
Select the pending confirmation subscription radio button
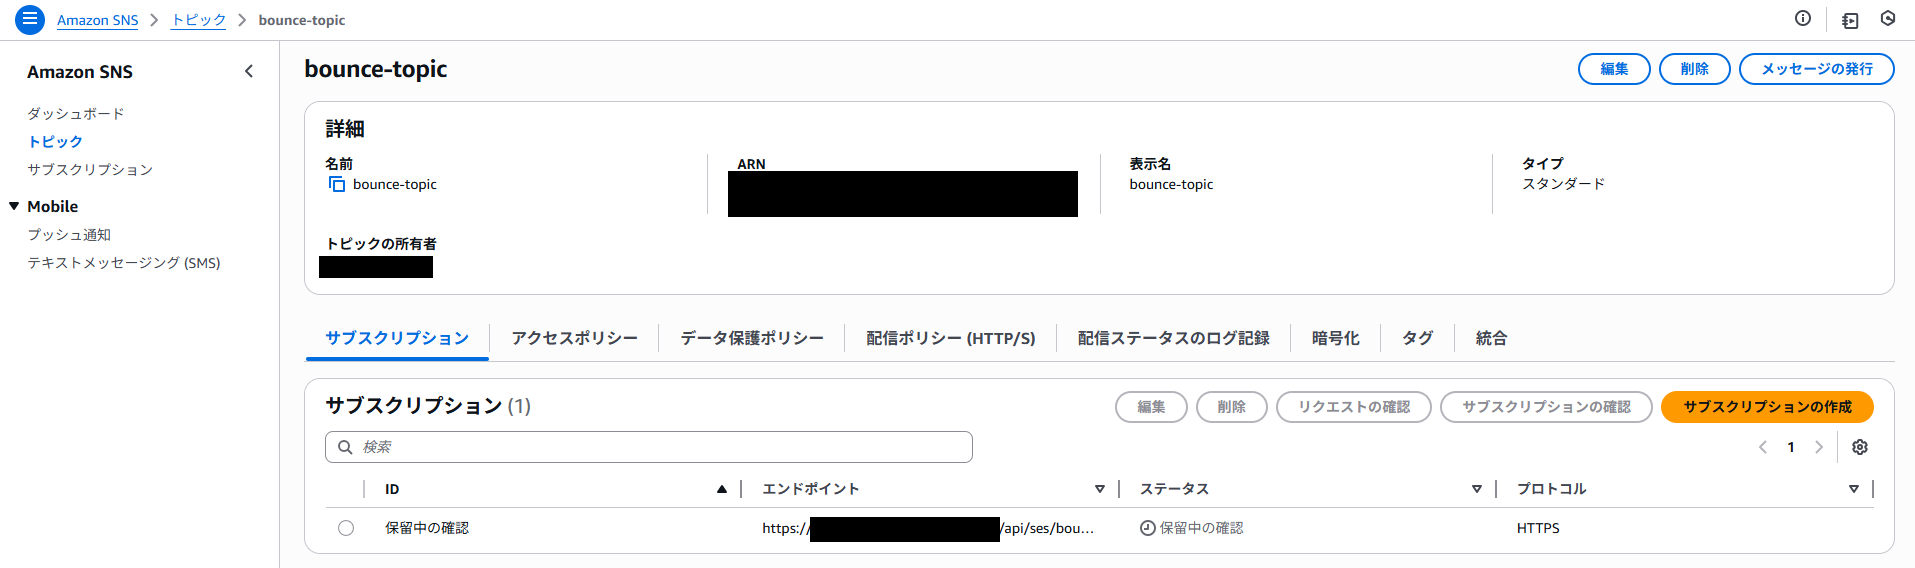[346, 528]
